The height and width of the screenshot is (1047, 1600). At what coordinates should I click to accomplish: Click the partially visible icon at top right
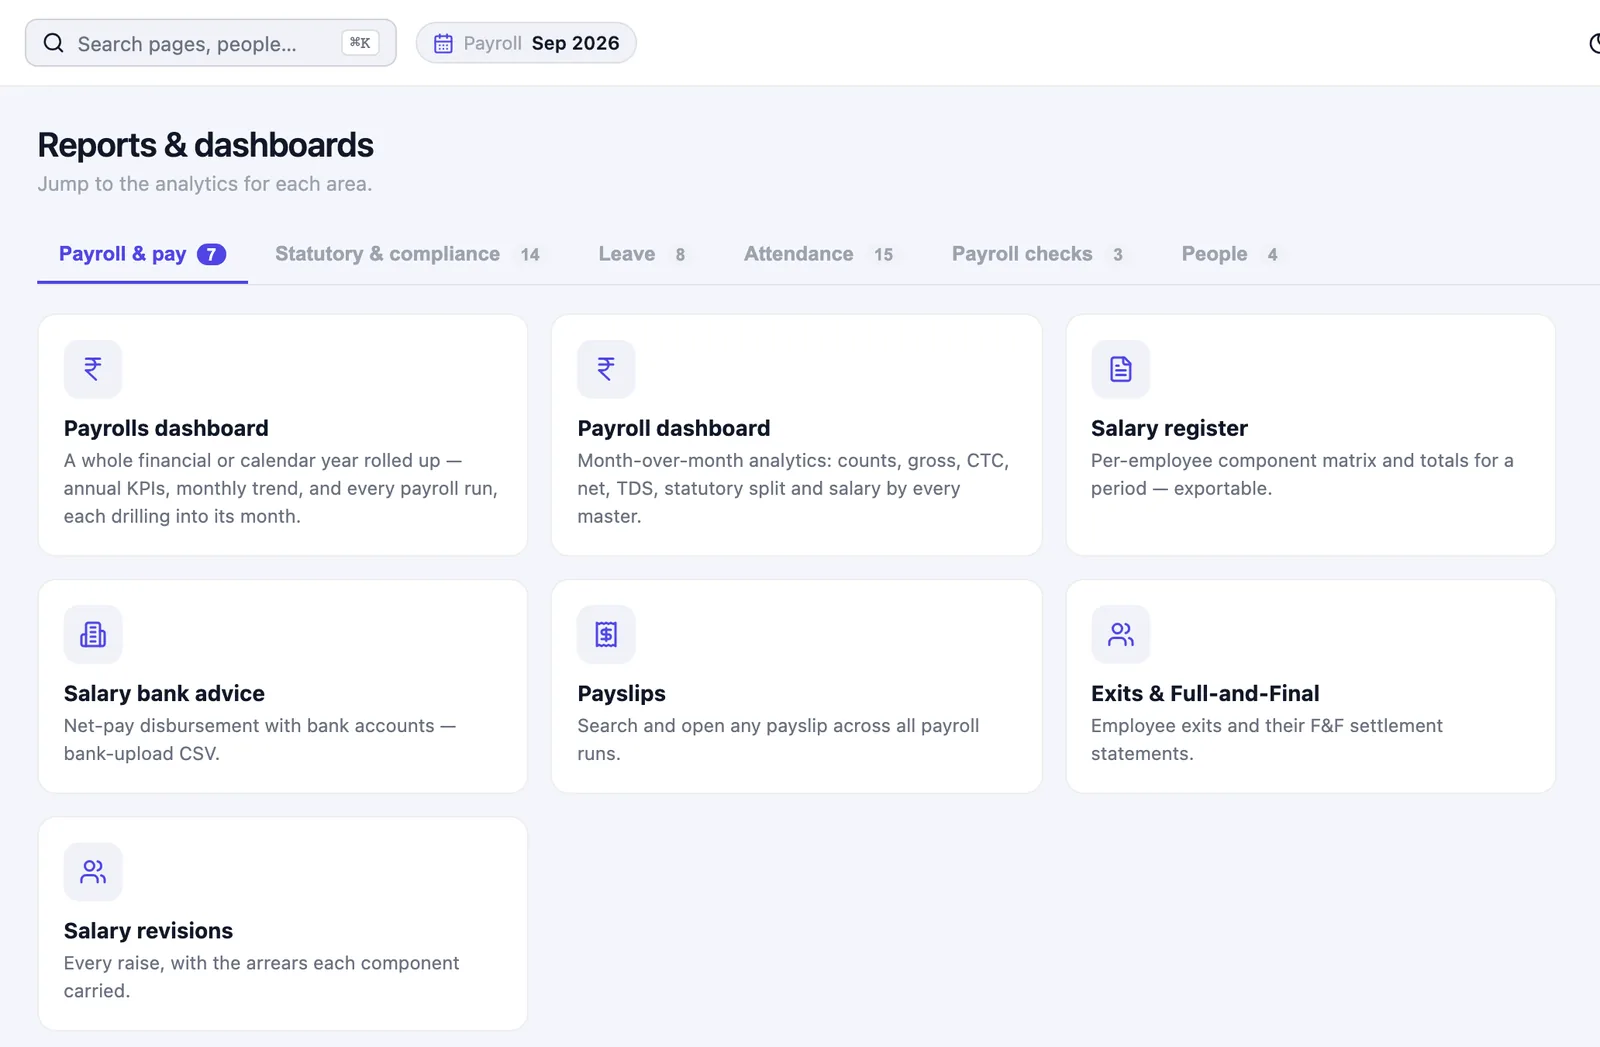pyautogui.click(x=1594, y=43)
